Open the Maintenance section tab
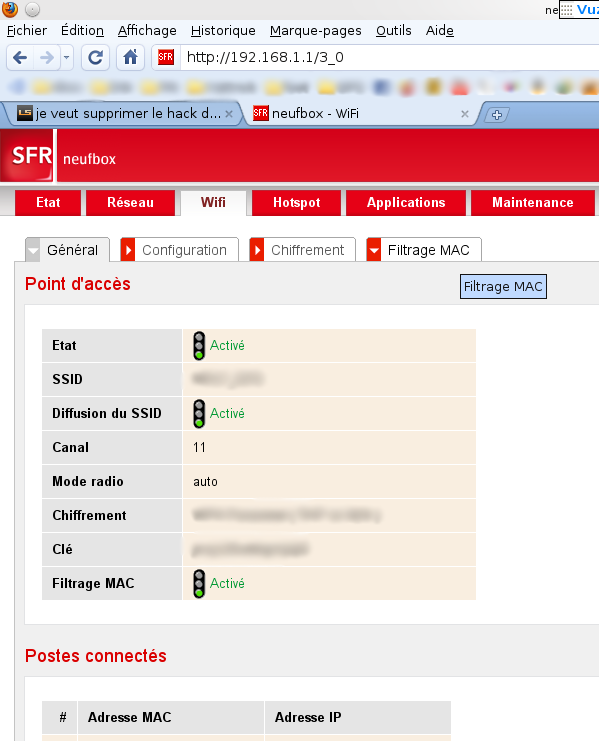This screenshot has width=599, height=741. [x=533, y=203]
